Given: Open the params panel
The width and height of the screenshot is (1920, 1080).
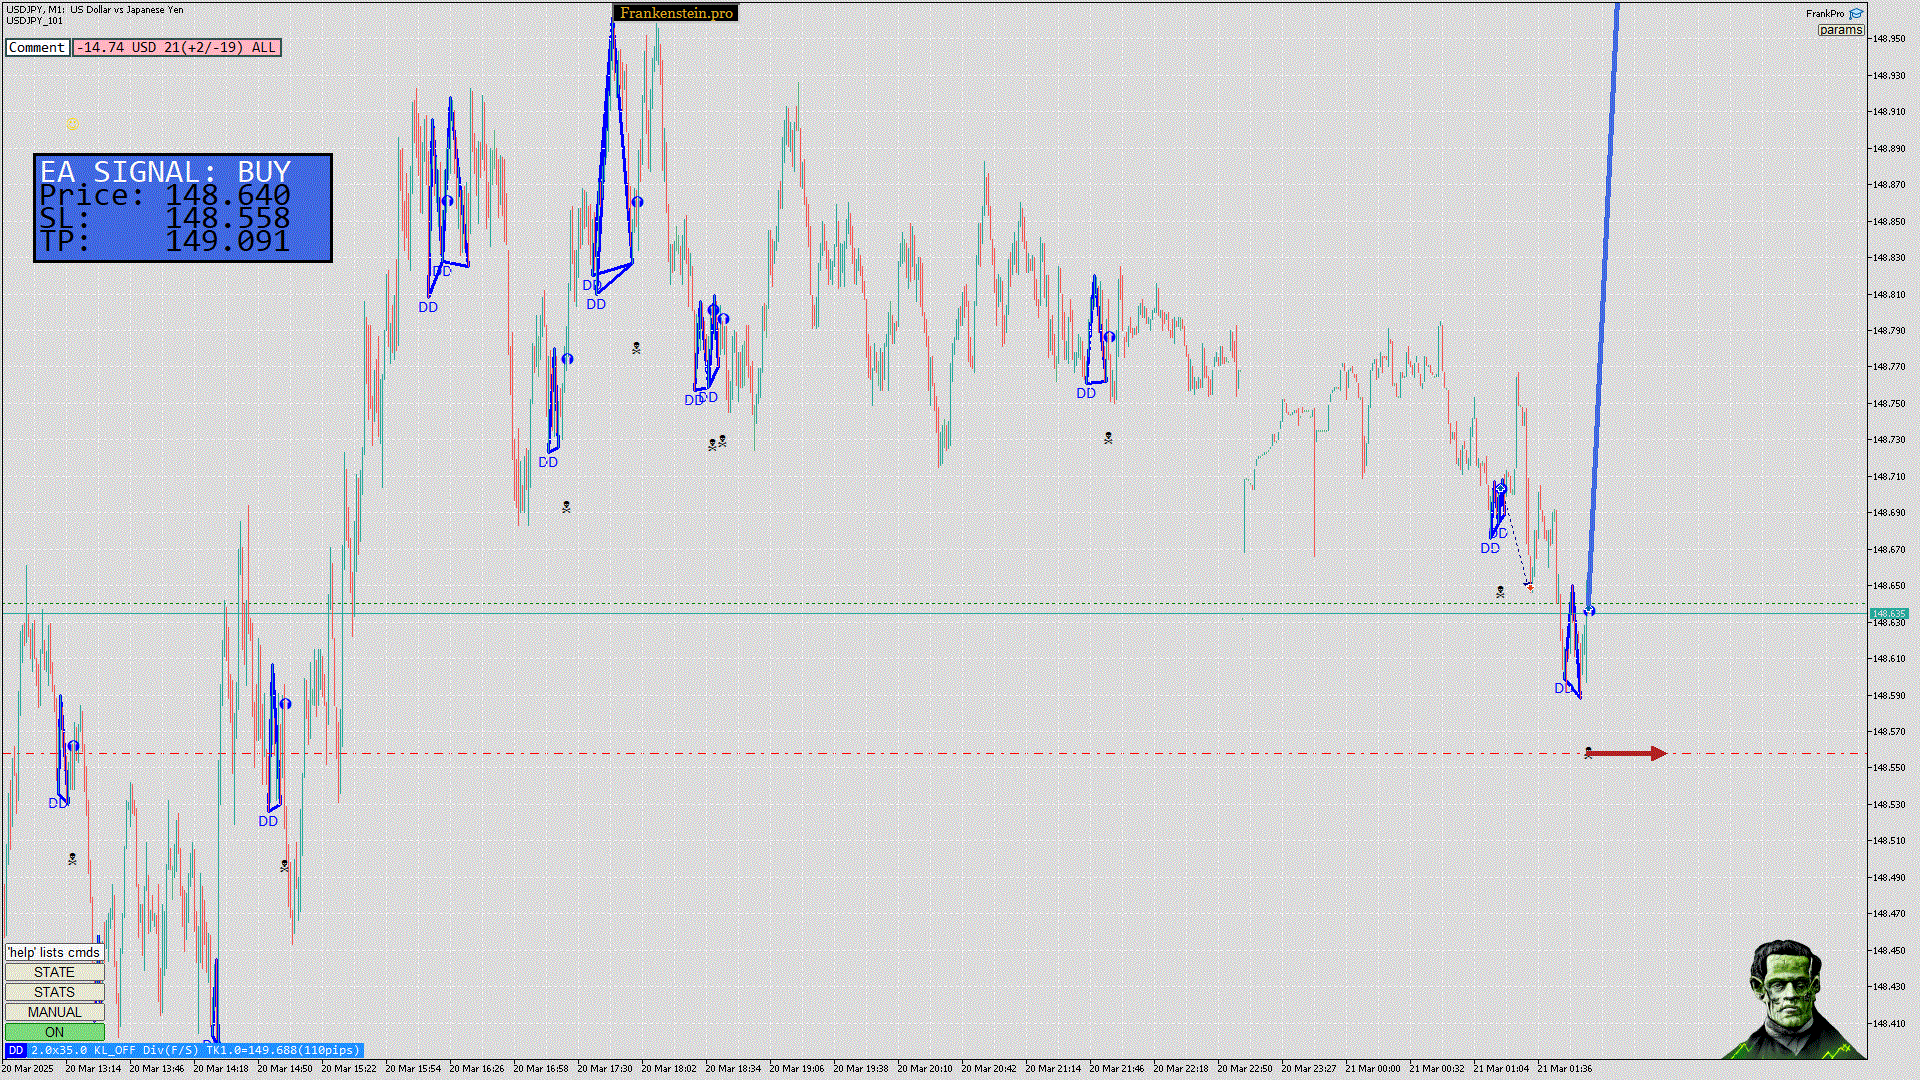Looking at the screenshot, I should point(1840,30).
